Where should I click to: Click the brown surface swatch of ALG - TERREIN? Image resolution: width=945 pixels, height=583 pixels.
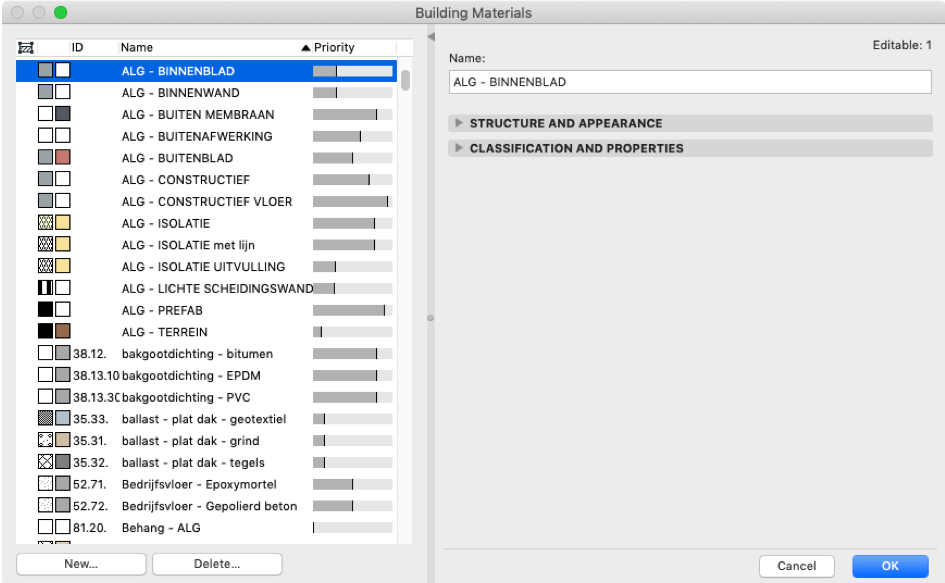pos(63,331)
